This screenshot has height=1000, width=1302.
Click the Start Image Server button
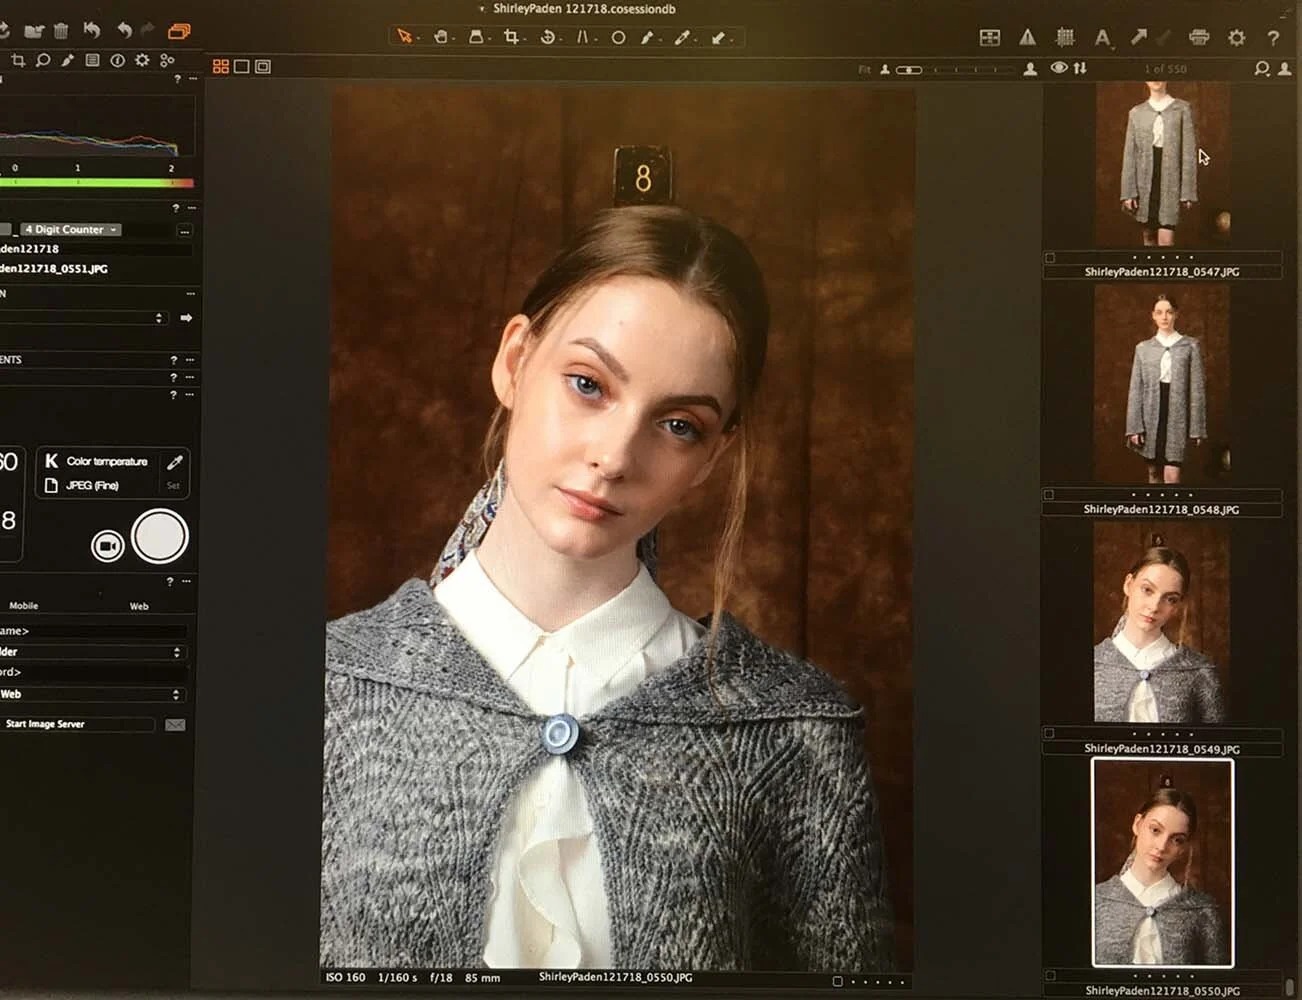click(x=78, y=724)
